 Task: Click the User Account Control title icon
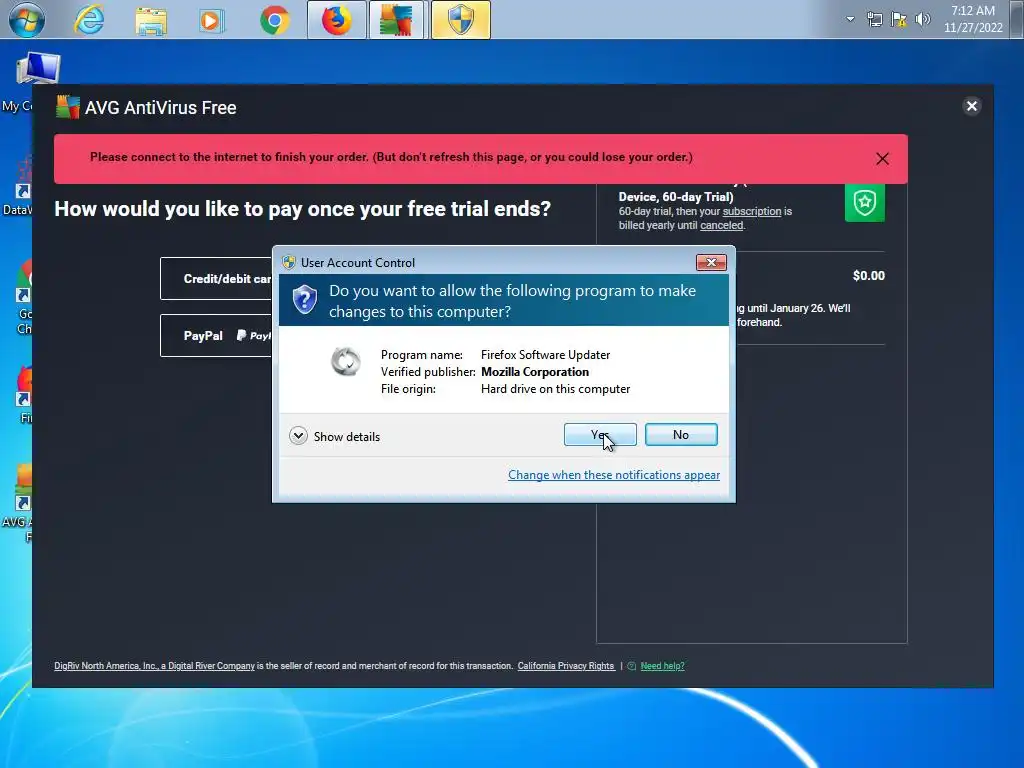[289, 263]
